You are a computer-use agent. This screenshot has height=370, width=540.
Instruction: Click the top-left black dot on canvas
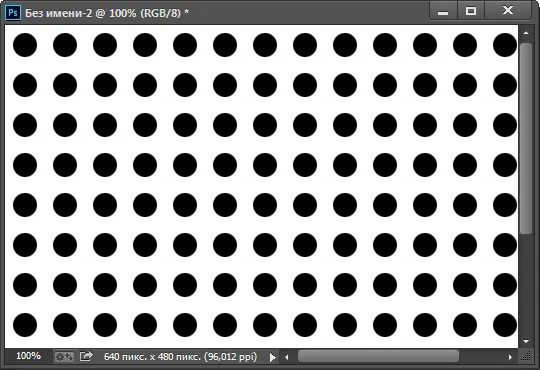25,45
